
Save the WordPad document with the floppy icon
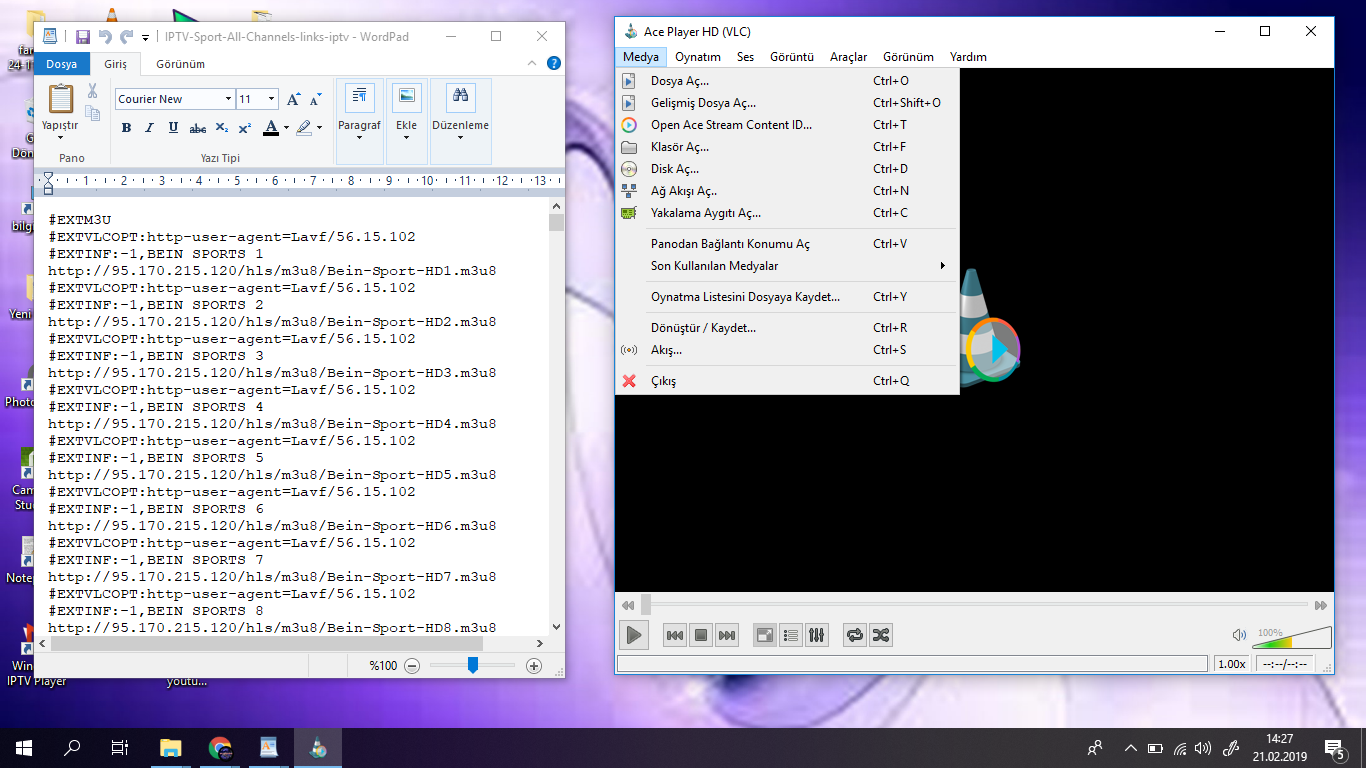pos(82,37)
